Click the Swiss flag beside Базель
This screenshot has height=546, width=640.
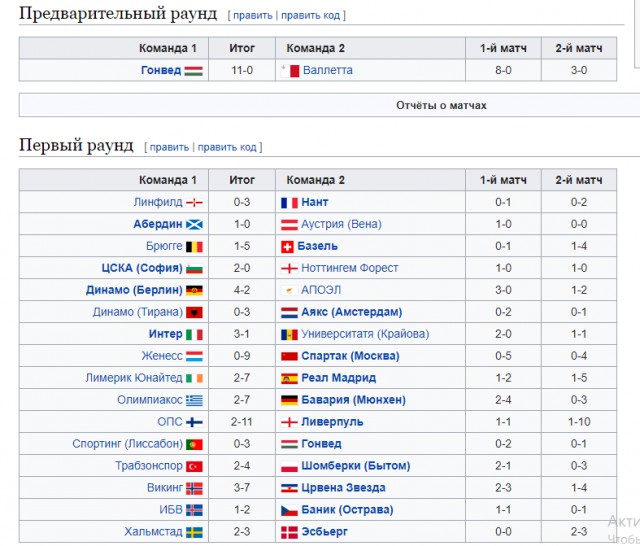pos(287,247)
